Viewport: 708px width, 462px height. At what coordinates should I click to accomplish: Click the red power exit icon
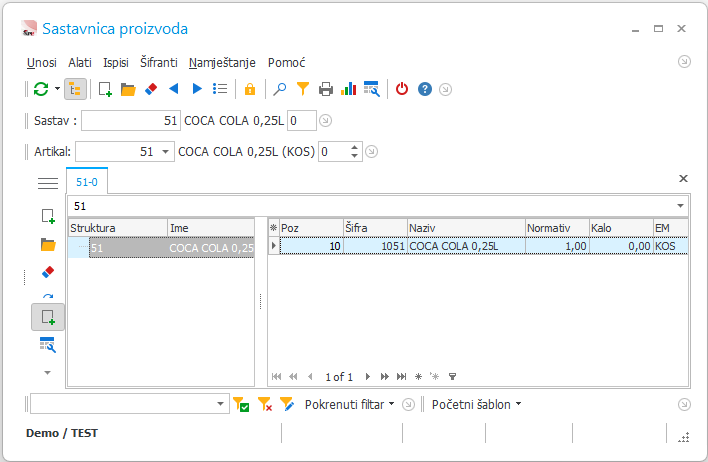pos(402,89)
